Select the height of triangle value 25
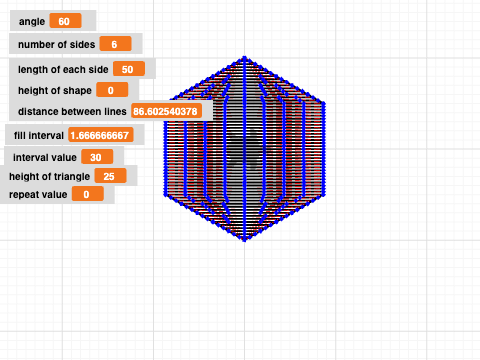This screenshot has height=360, width=480. 110,176
